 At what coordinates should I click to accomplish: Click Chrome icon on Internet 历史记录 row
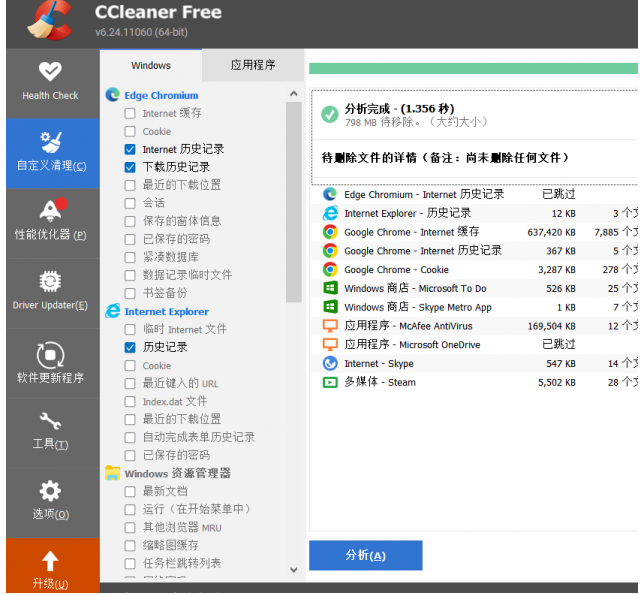click(x=330, y=251)
